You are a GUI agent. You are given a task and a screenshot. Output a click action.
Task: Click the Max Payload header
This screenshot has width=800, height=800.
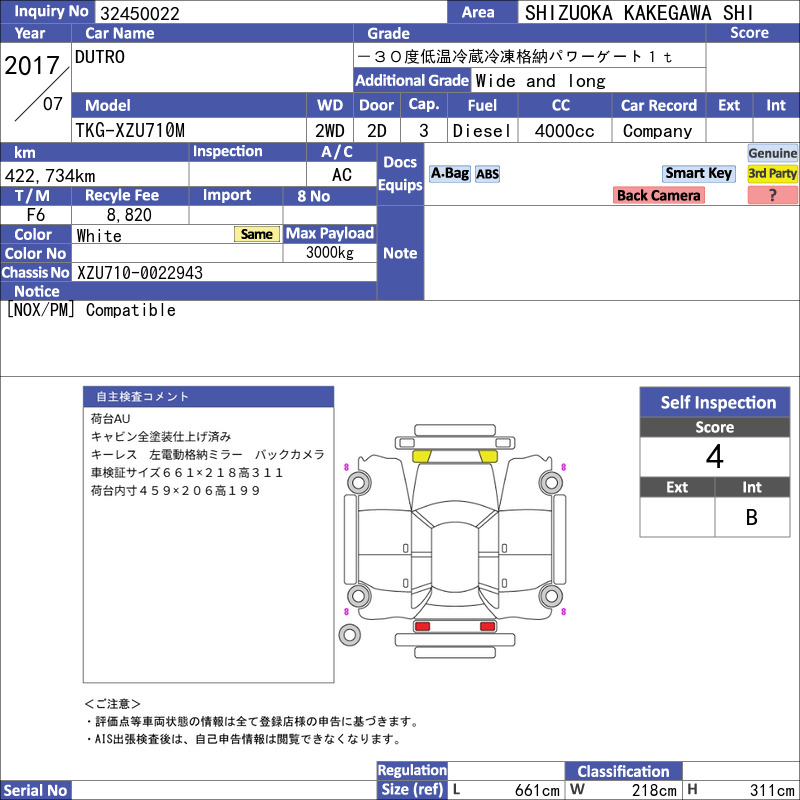click(x=330, y=233)
